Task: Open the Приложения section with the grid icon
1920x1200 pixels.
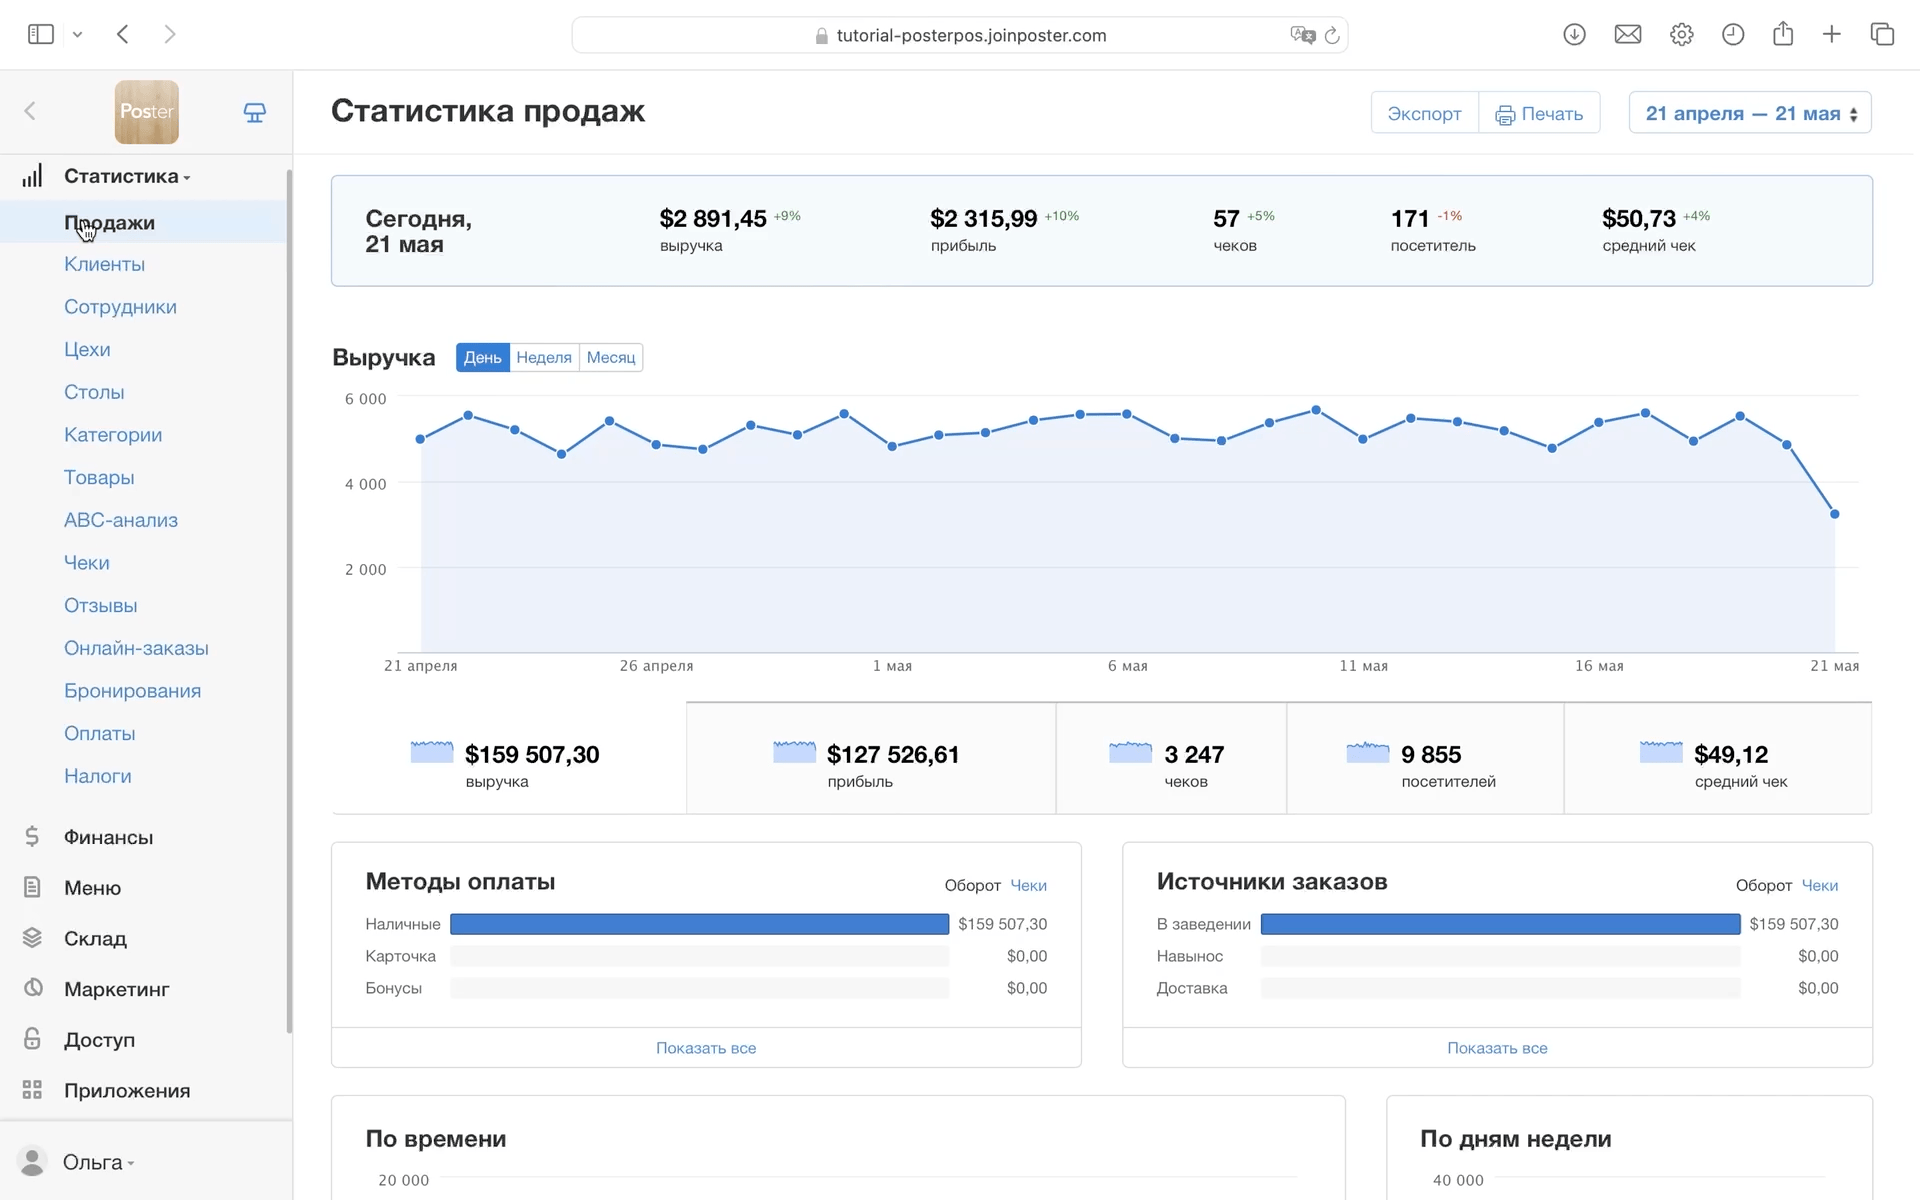Action: [x=126, y=1091]
